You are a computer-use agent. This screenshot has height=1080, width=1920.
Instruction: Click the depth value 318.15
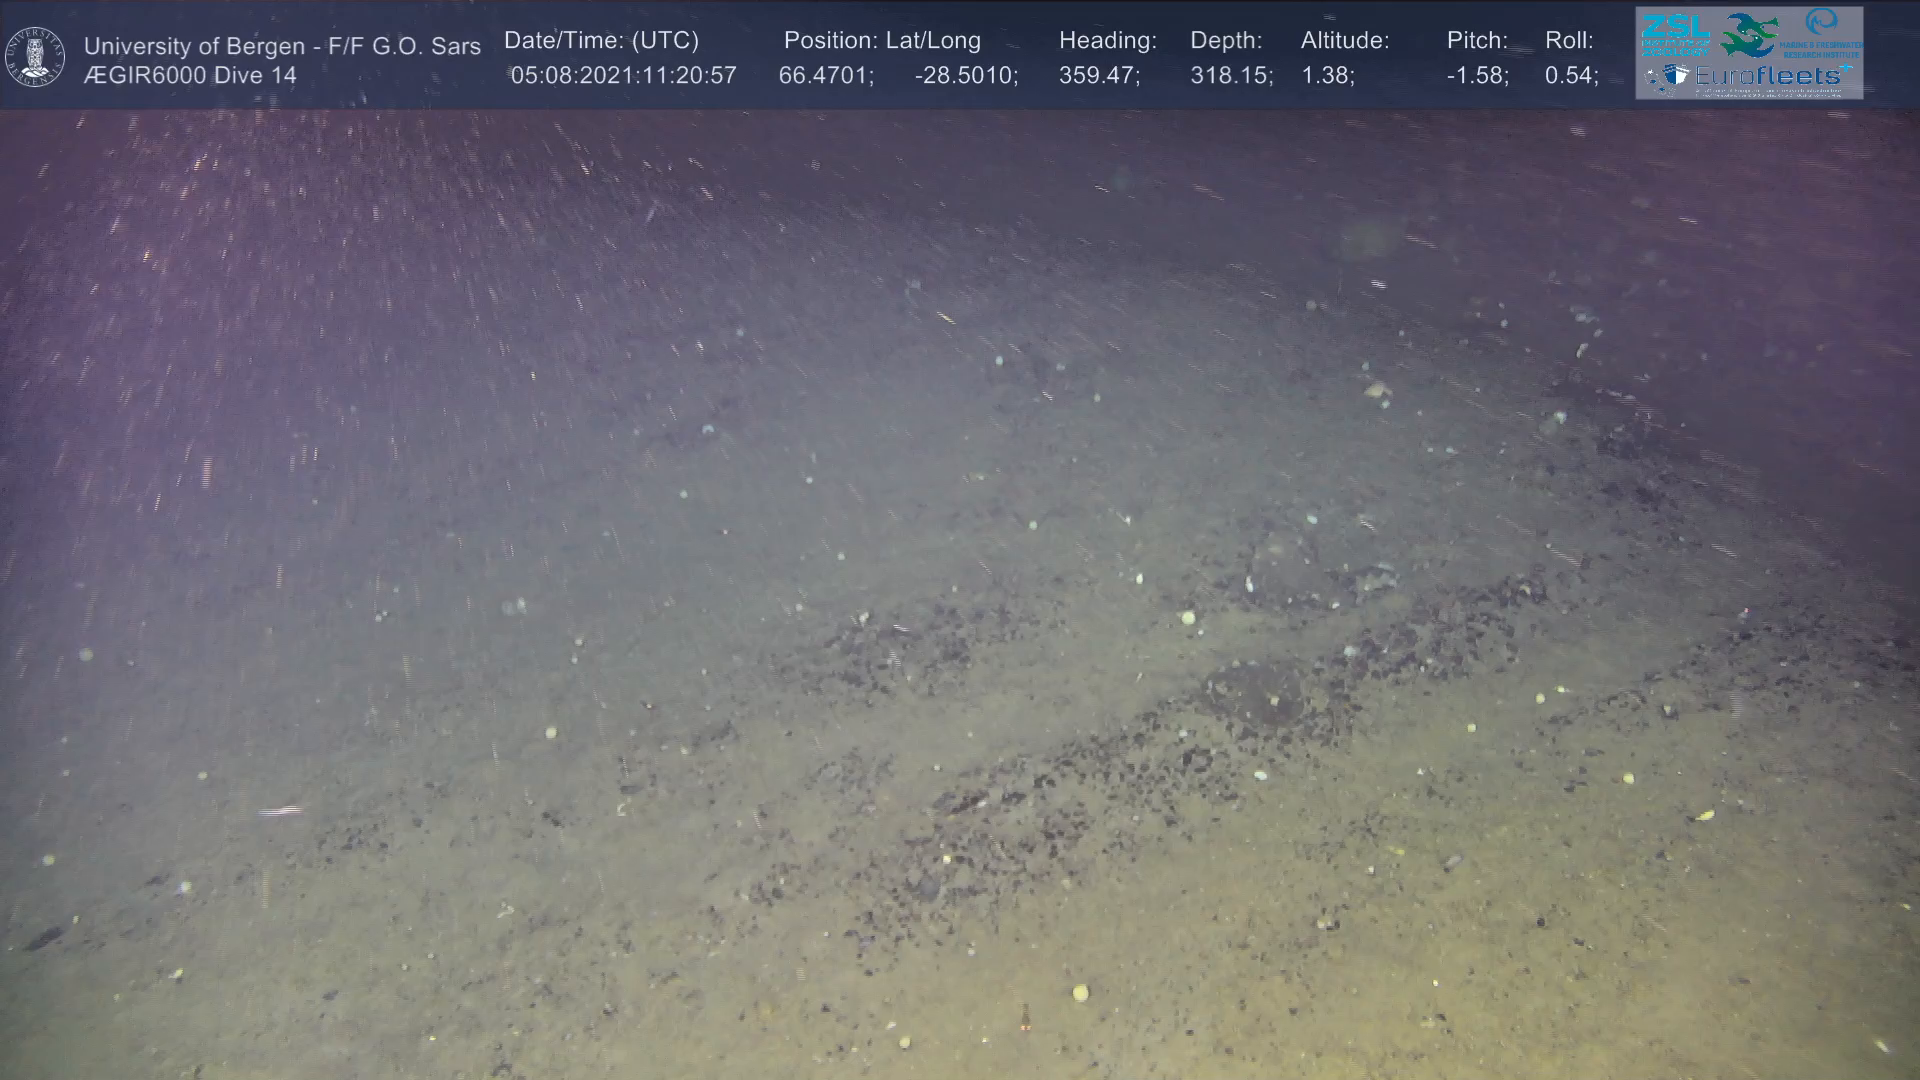coord(1230,76)
